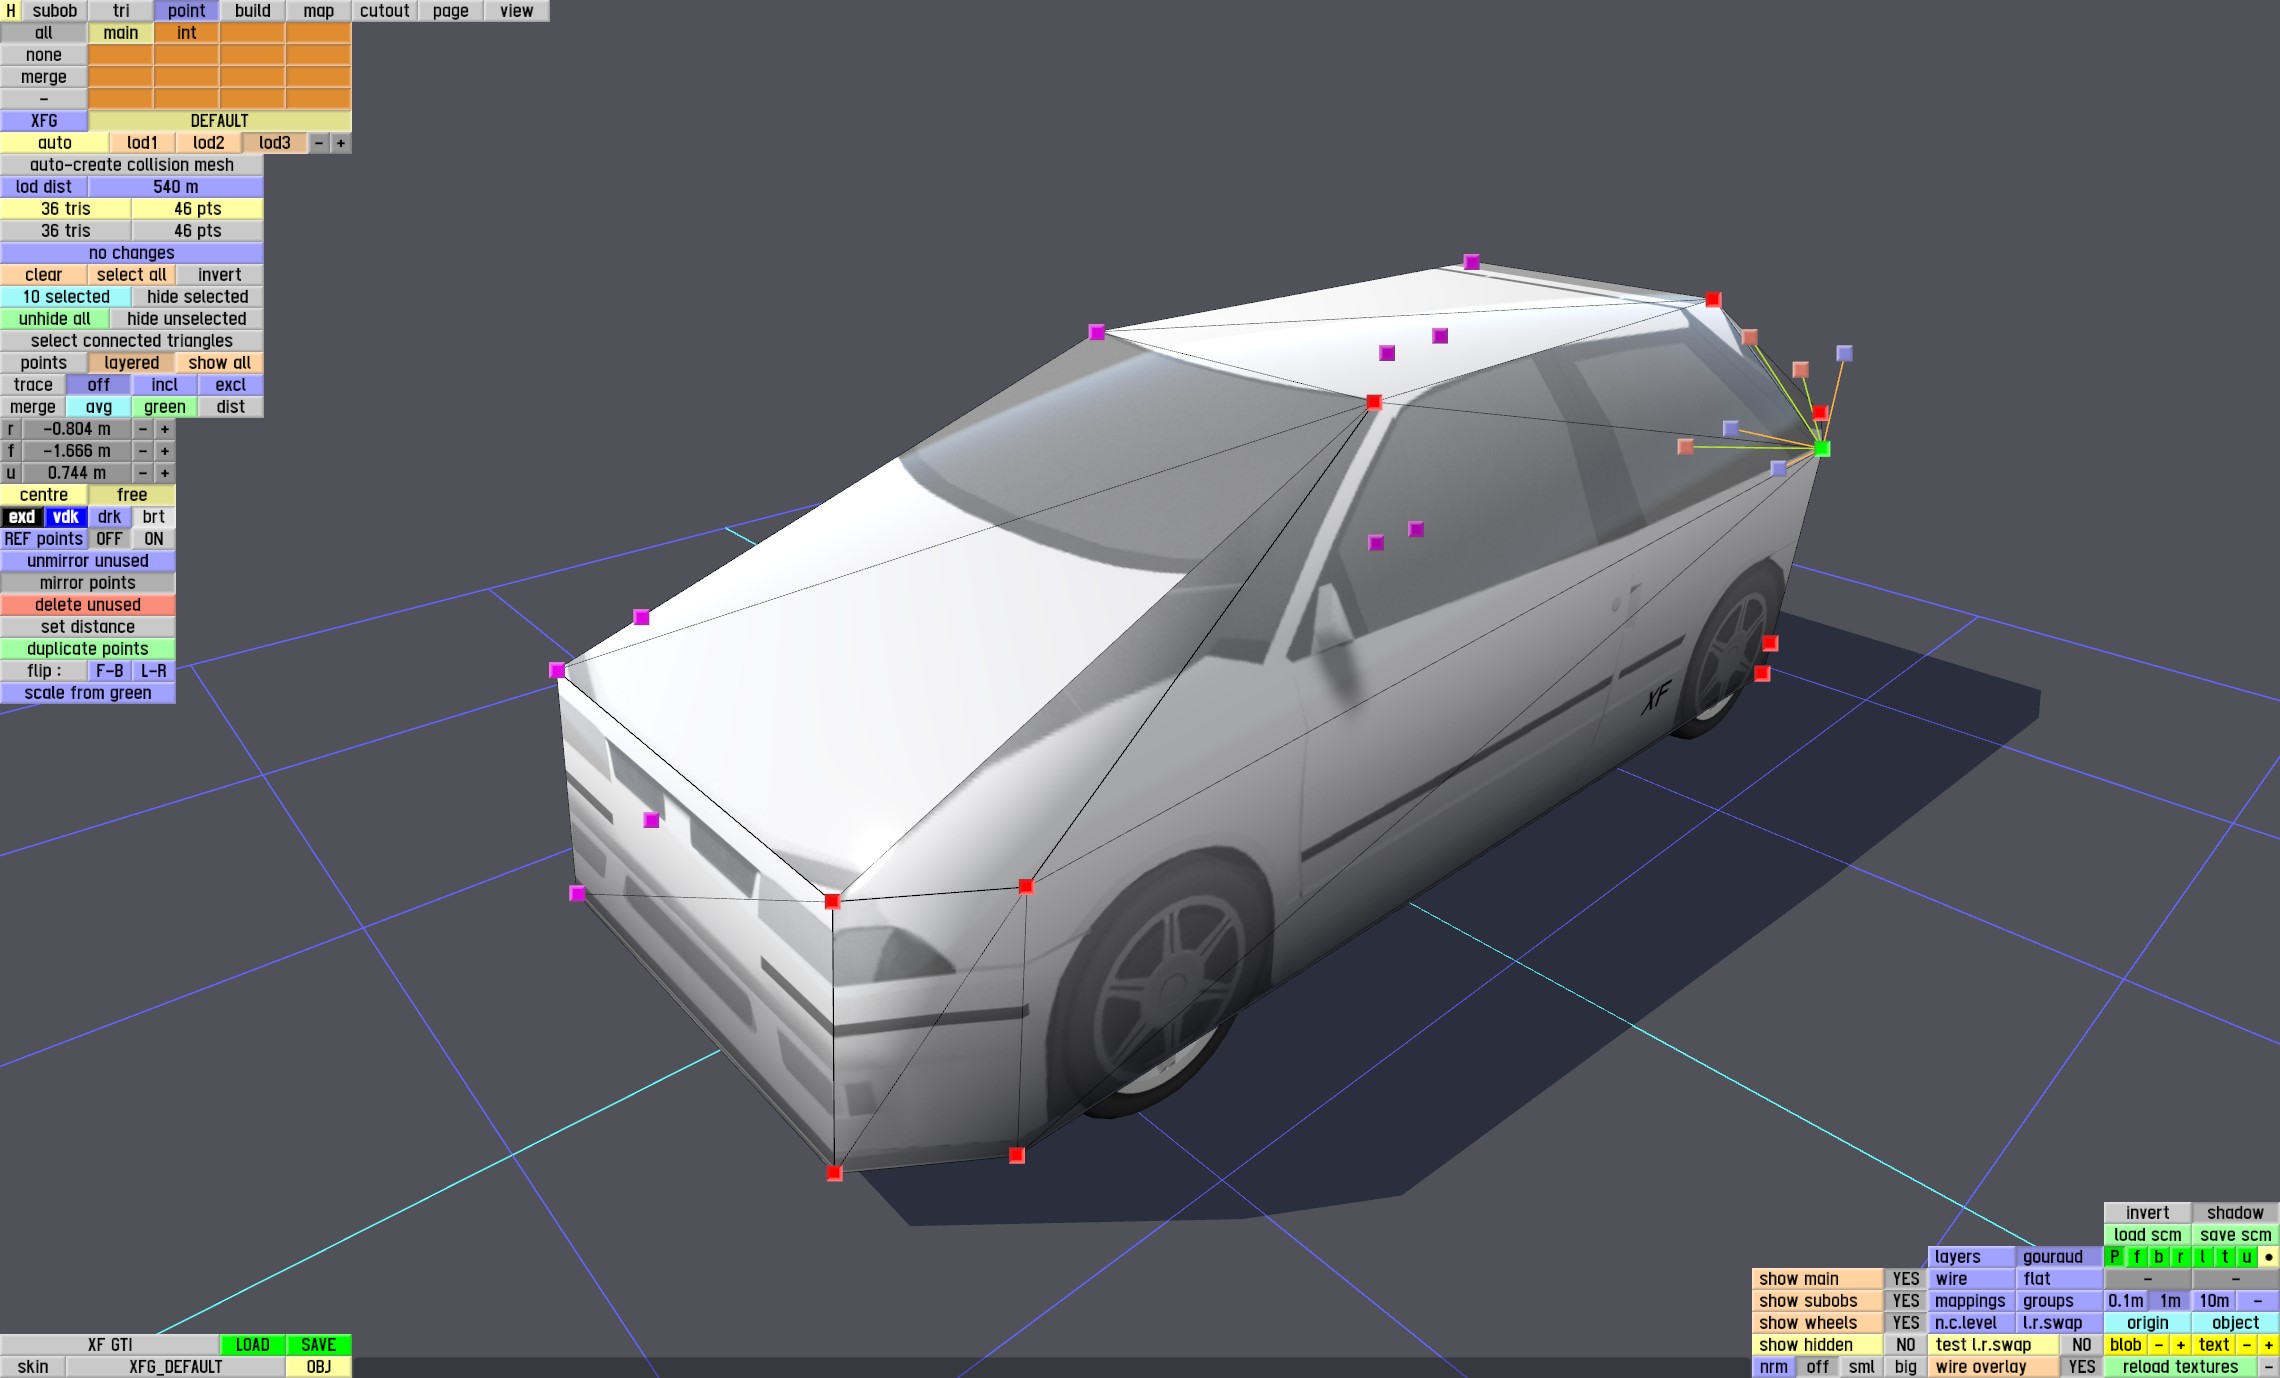This screenshot has height=1378, width=2280.
Task: Click plus button next to lod3
Action: tap(341, 143)
